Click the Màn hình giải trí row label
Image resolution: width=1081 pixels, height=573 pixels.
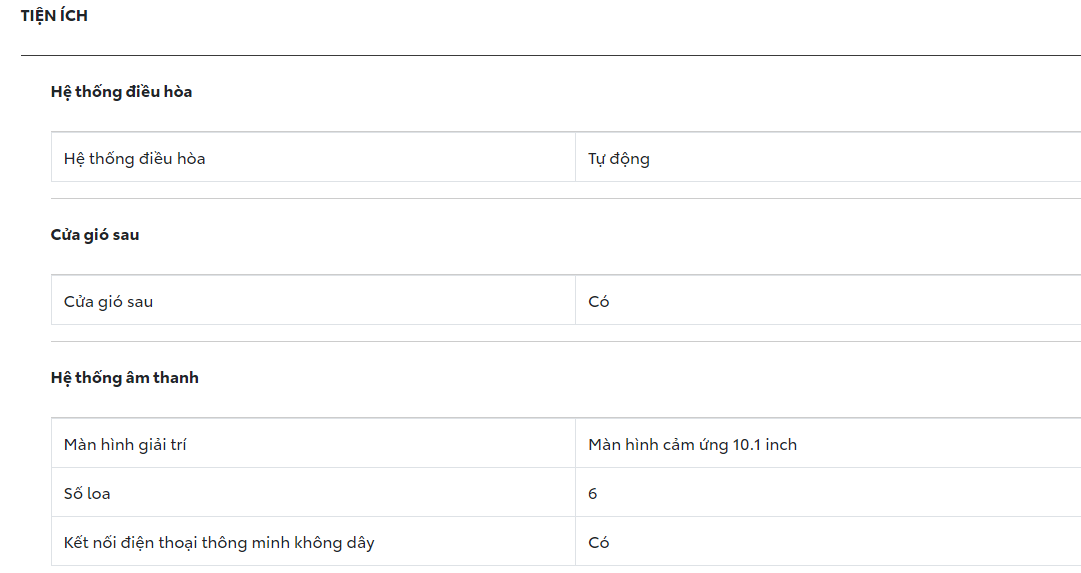point(125,445)
